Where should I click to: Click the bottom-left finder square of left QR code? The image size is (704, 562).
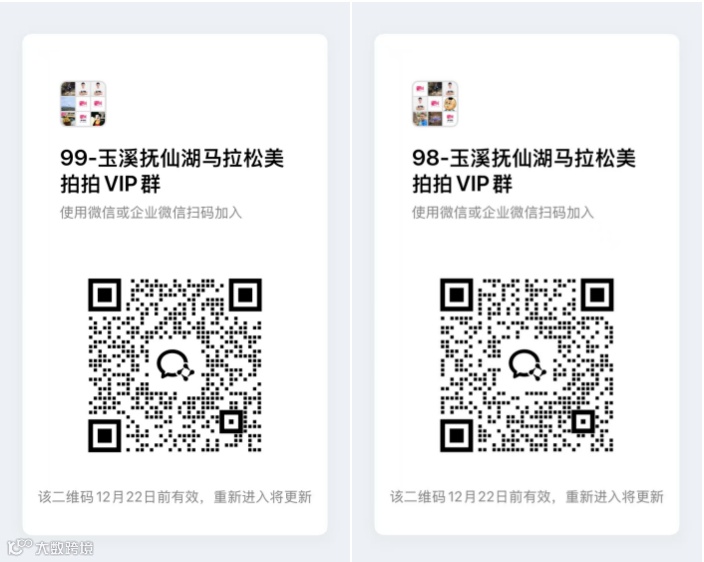105,435
